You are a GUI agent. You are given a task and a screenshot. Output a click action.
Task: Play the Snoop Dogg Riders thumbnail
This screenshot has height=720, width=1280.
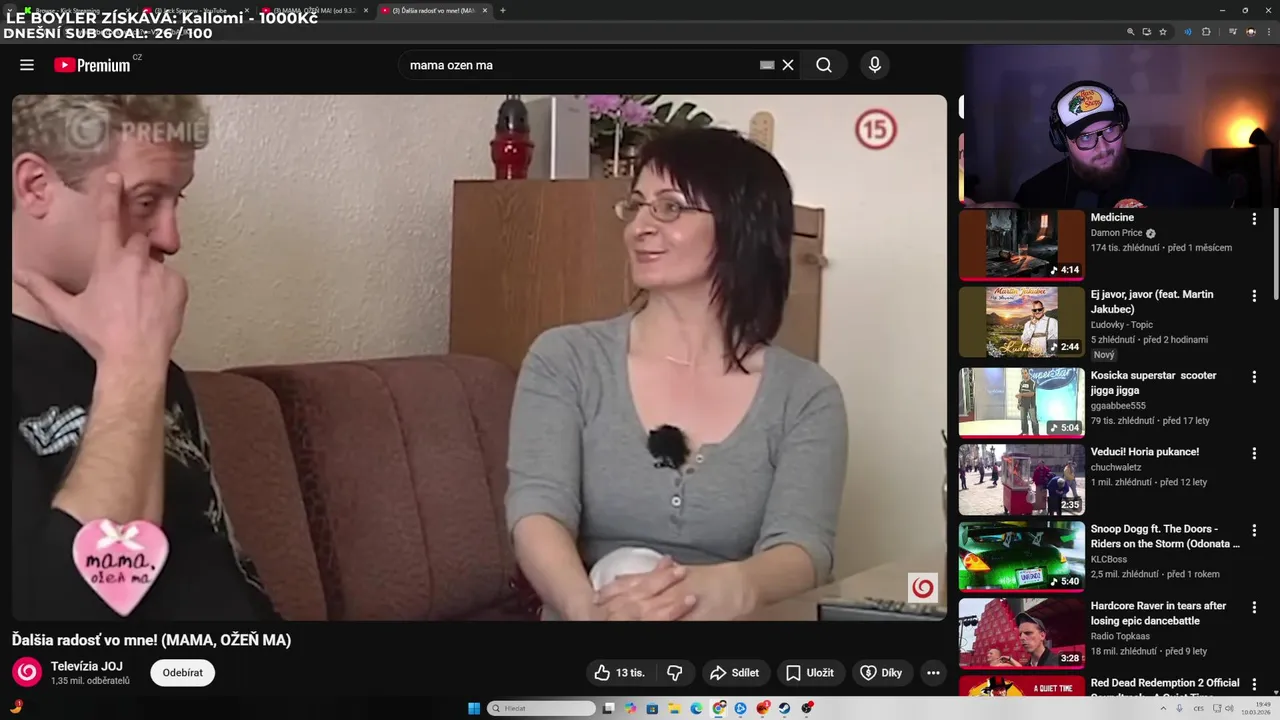pos(1022,557)
